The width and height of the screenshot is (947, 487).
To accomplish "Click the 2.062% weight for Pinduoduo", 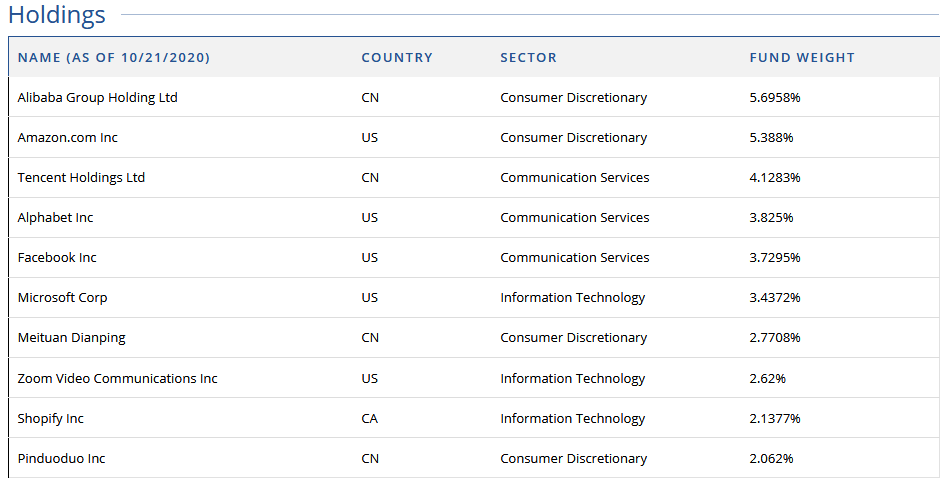I will [x=771, y=459].
